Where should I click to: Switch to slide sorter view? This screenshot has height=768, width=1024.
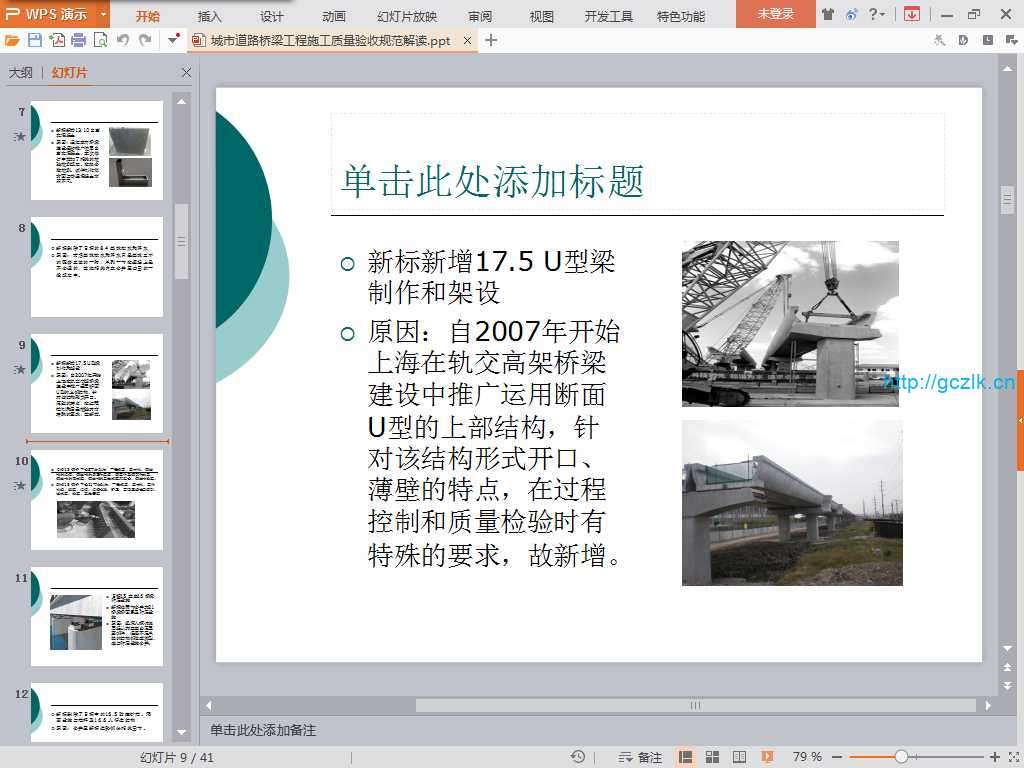pos(713,757)
